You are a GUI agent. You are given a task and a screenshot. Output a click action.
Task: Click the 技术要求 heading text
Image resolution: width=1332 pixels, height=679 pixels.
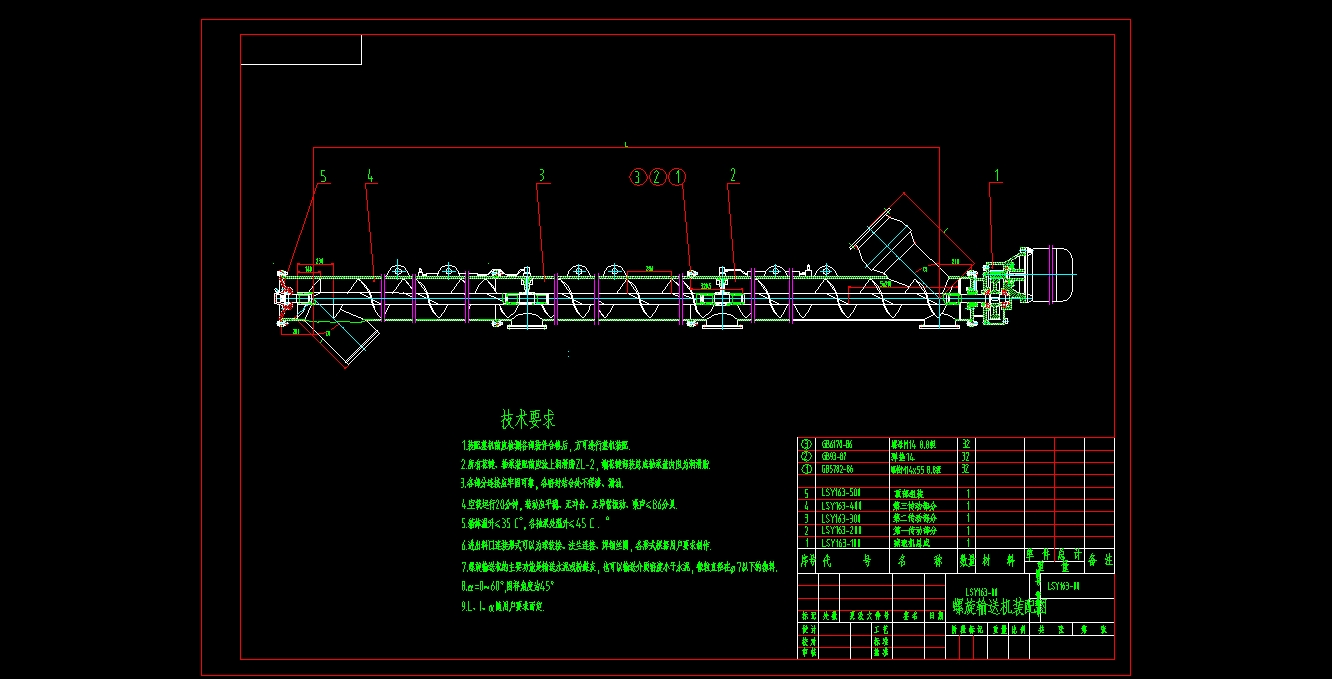[x=528, y=419]
